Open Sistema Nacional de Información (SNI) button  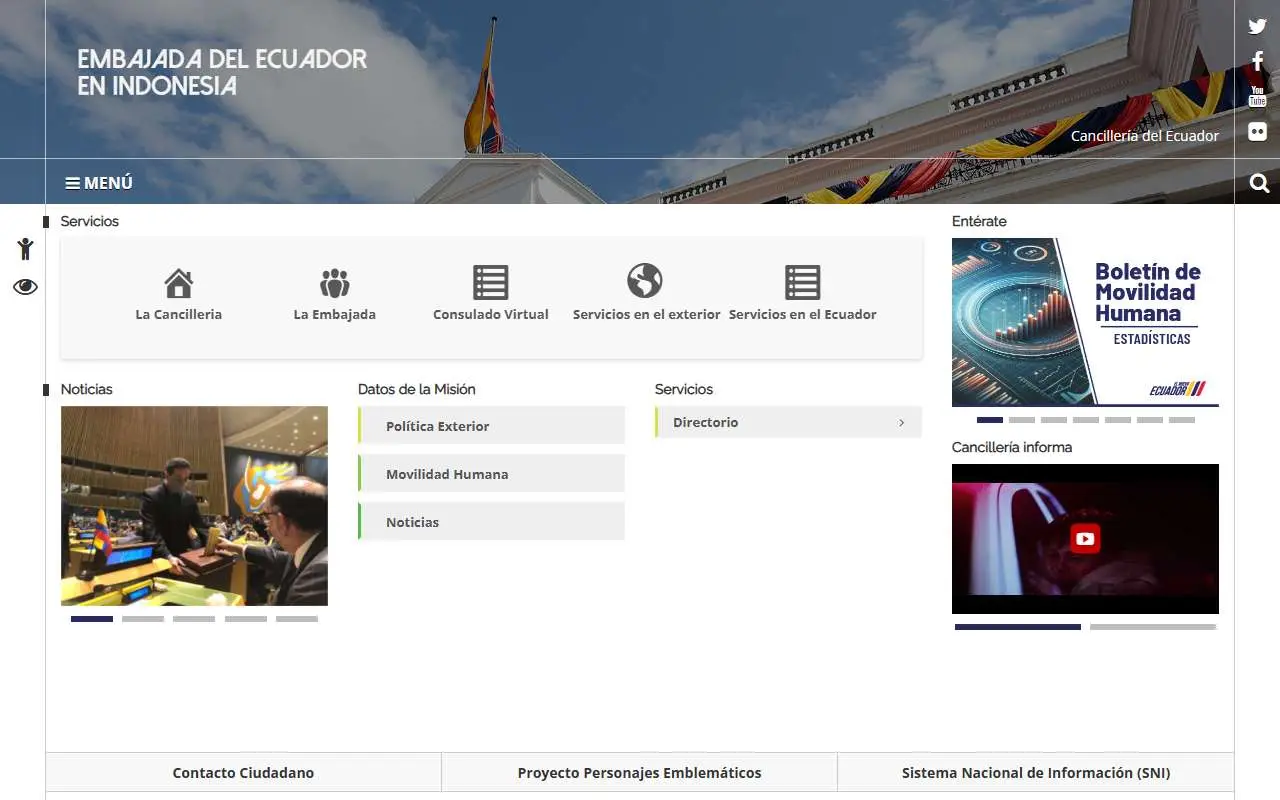pos(1035,773)
